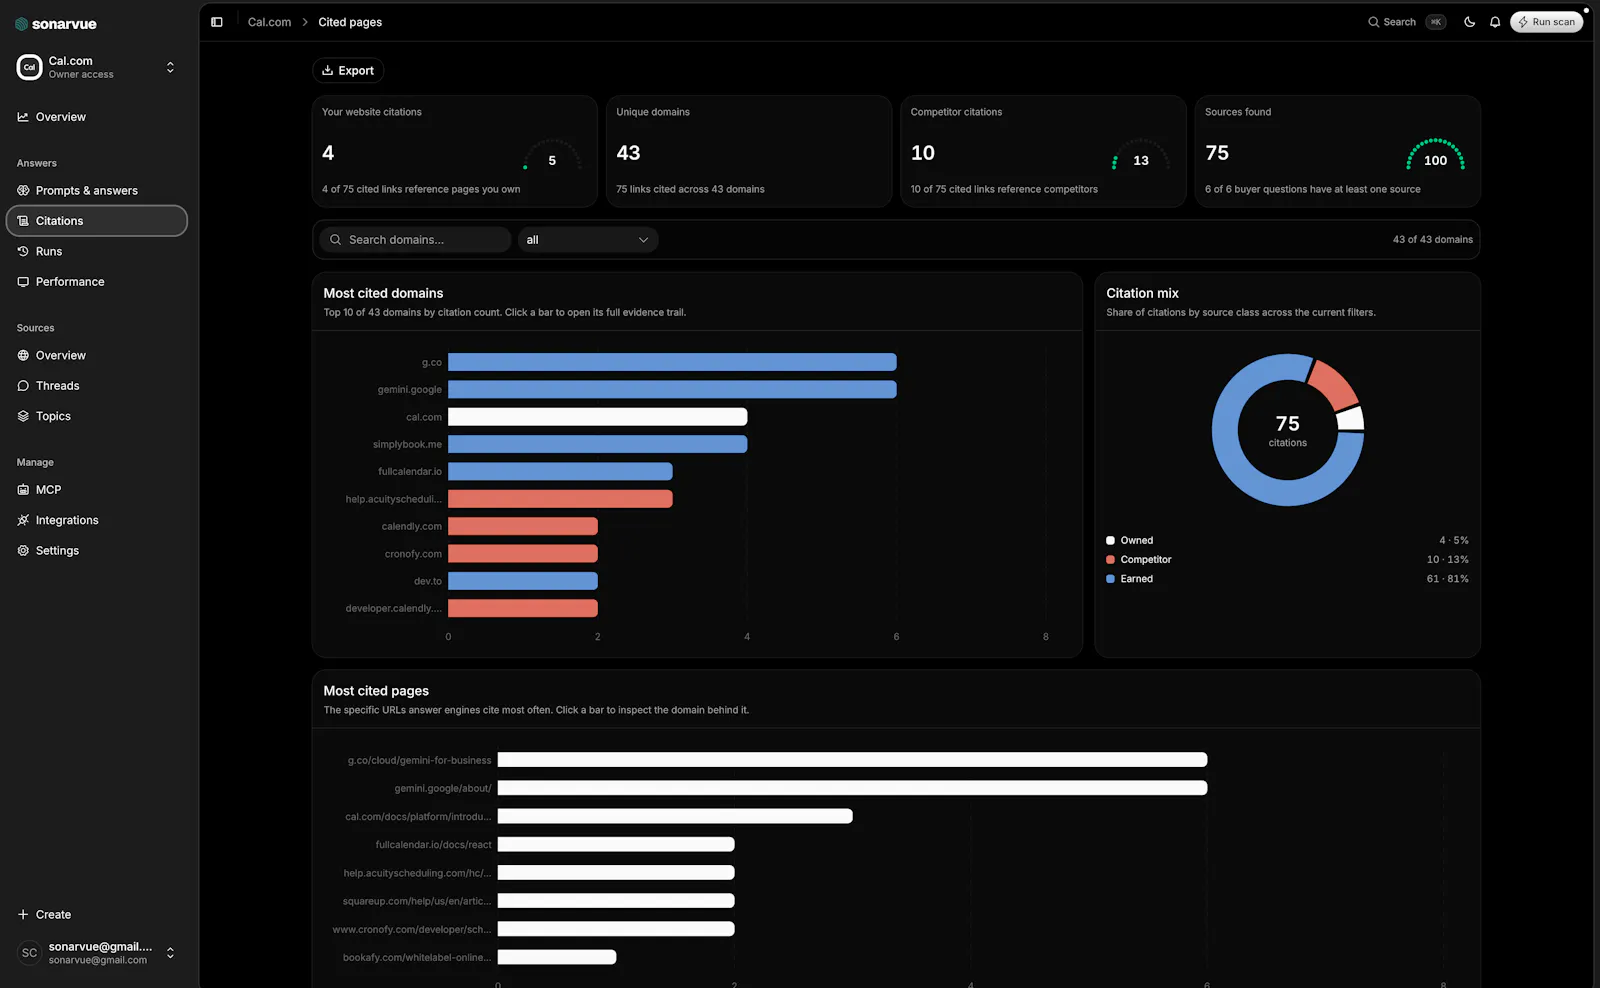
Task: Click the gemini.google domain bar
Action: (672, 390)
